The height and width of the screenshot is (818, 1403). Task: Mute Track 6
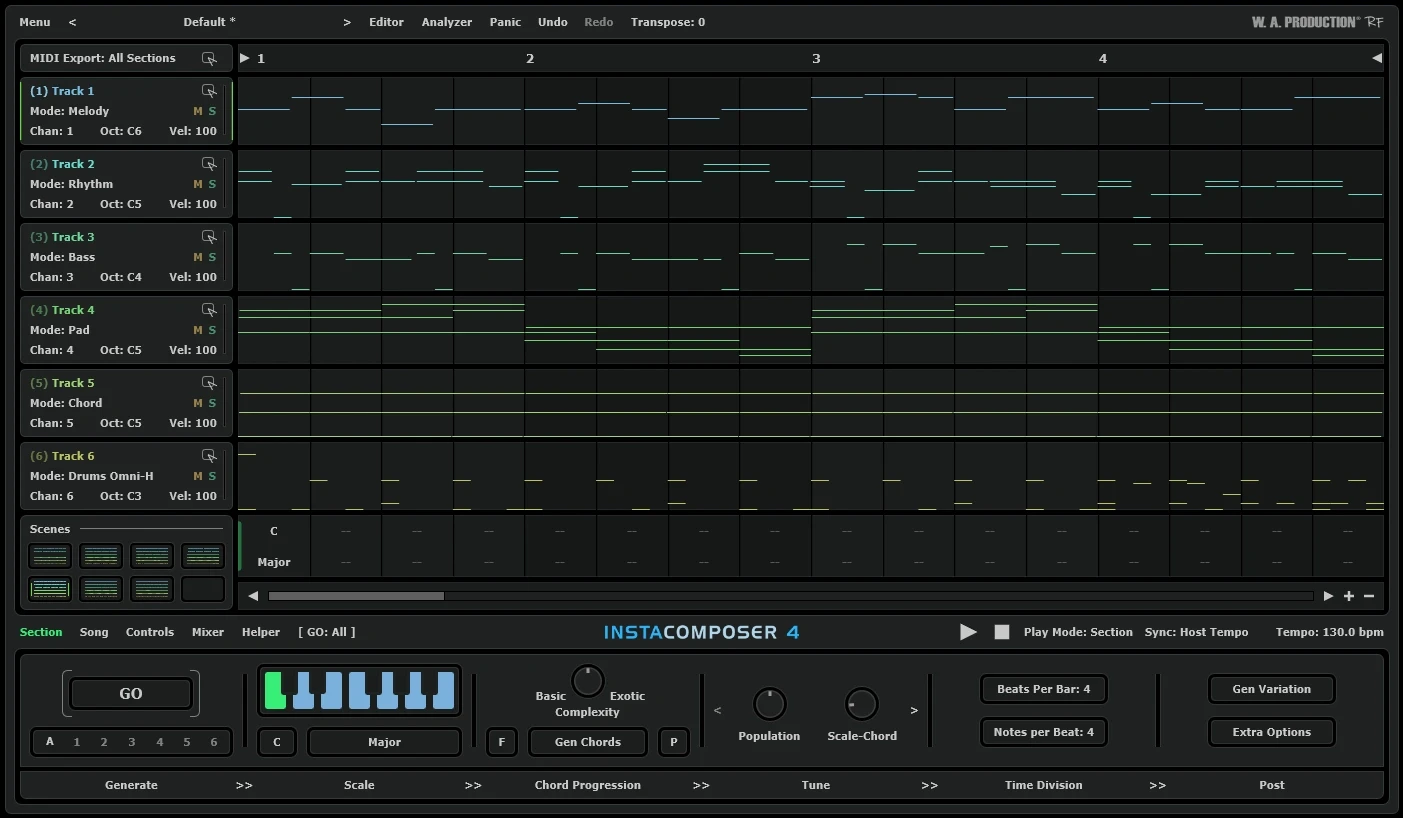(x=198, y=476)
